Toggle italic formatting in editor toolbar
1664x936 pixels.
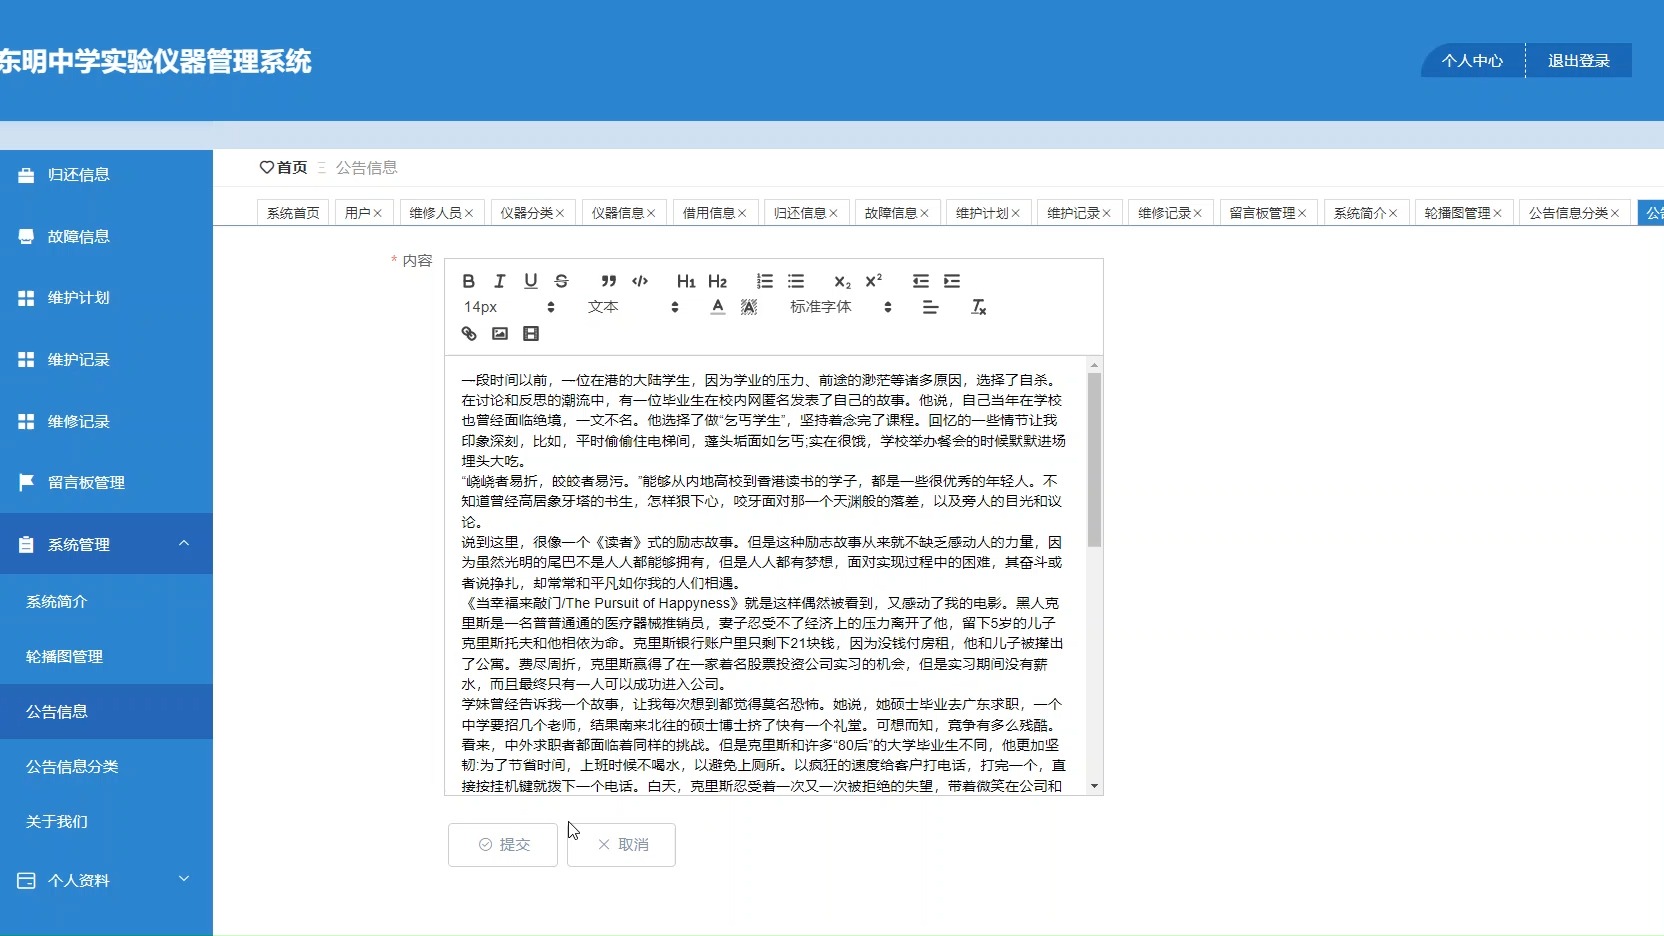(x=499, y=281)
